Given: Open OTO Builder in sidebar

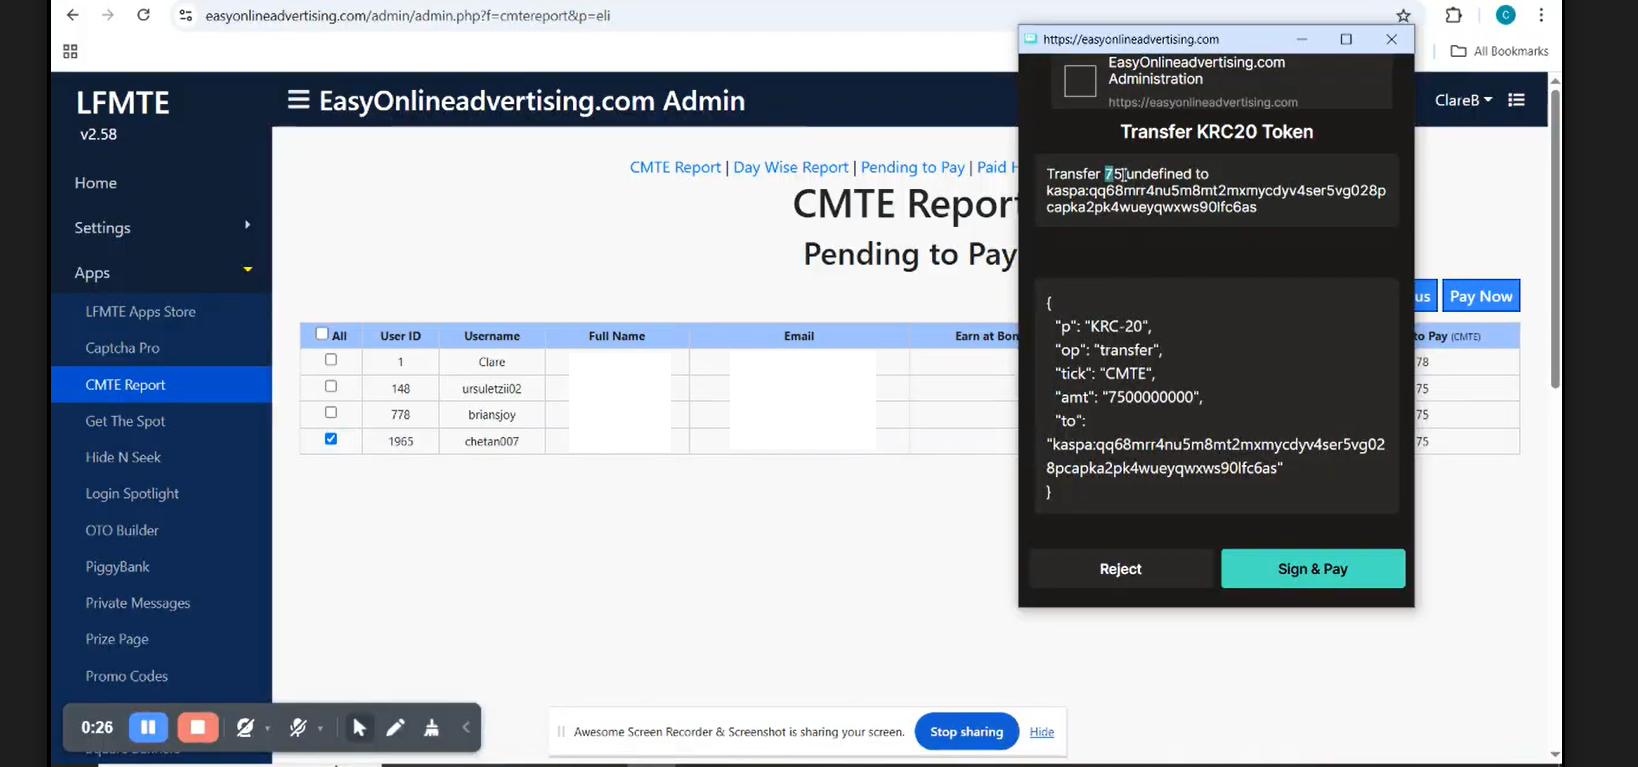Looking at the screenshot, I should [x=122, y=530].
